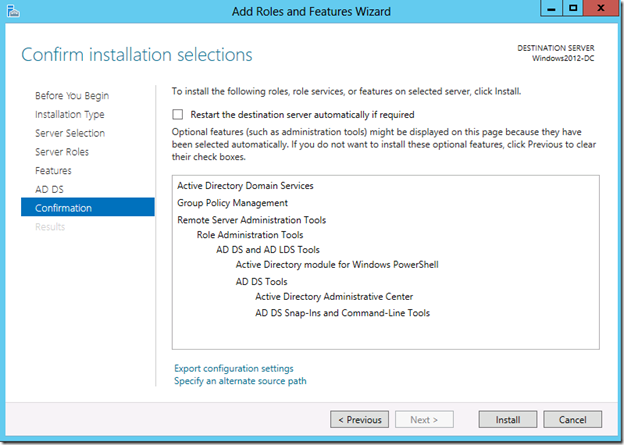
Task: Click the Windows2012-DC destination server name
Action: click(x=563, y=58)
